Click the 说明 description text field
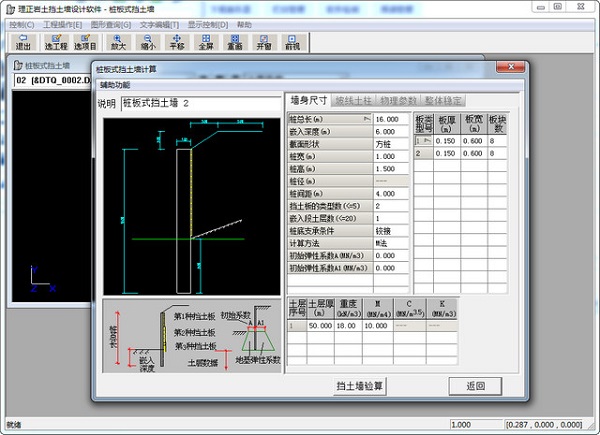Screen dimensions: 600x435 [x=200, y=104]
